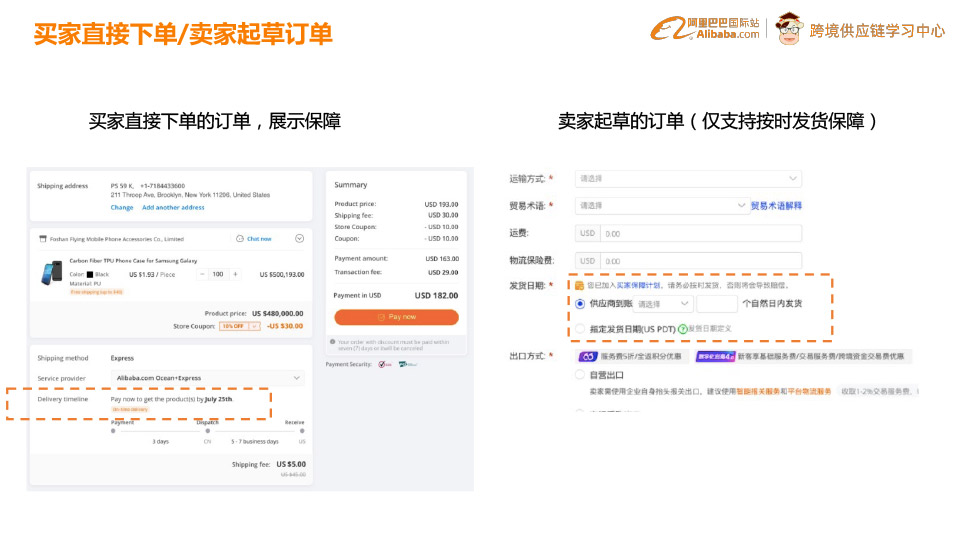Collapse the supplier order section chevron
960x540 pixels.
tap(299, 239)
